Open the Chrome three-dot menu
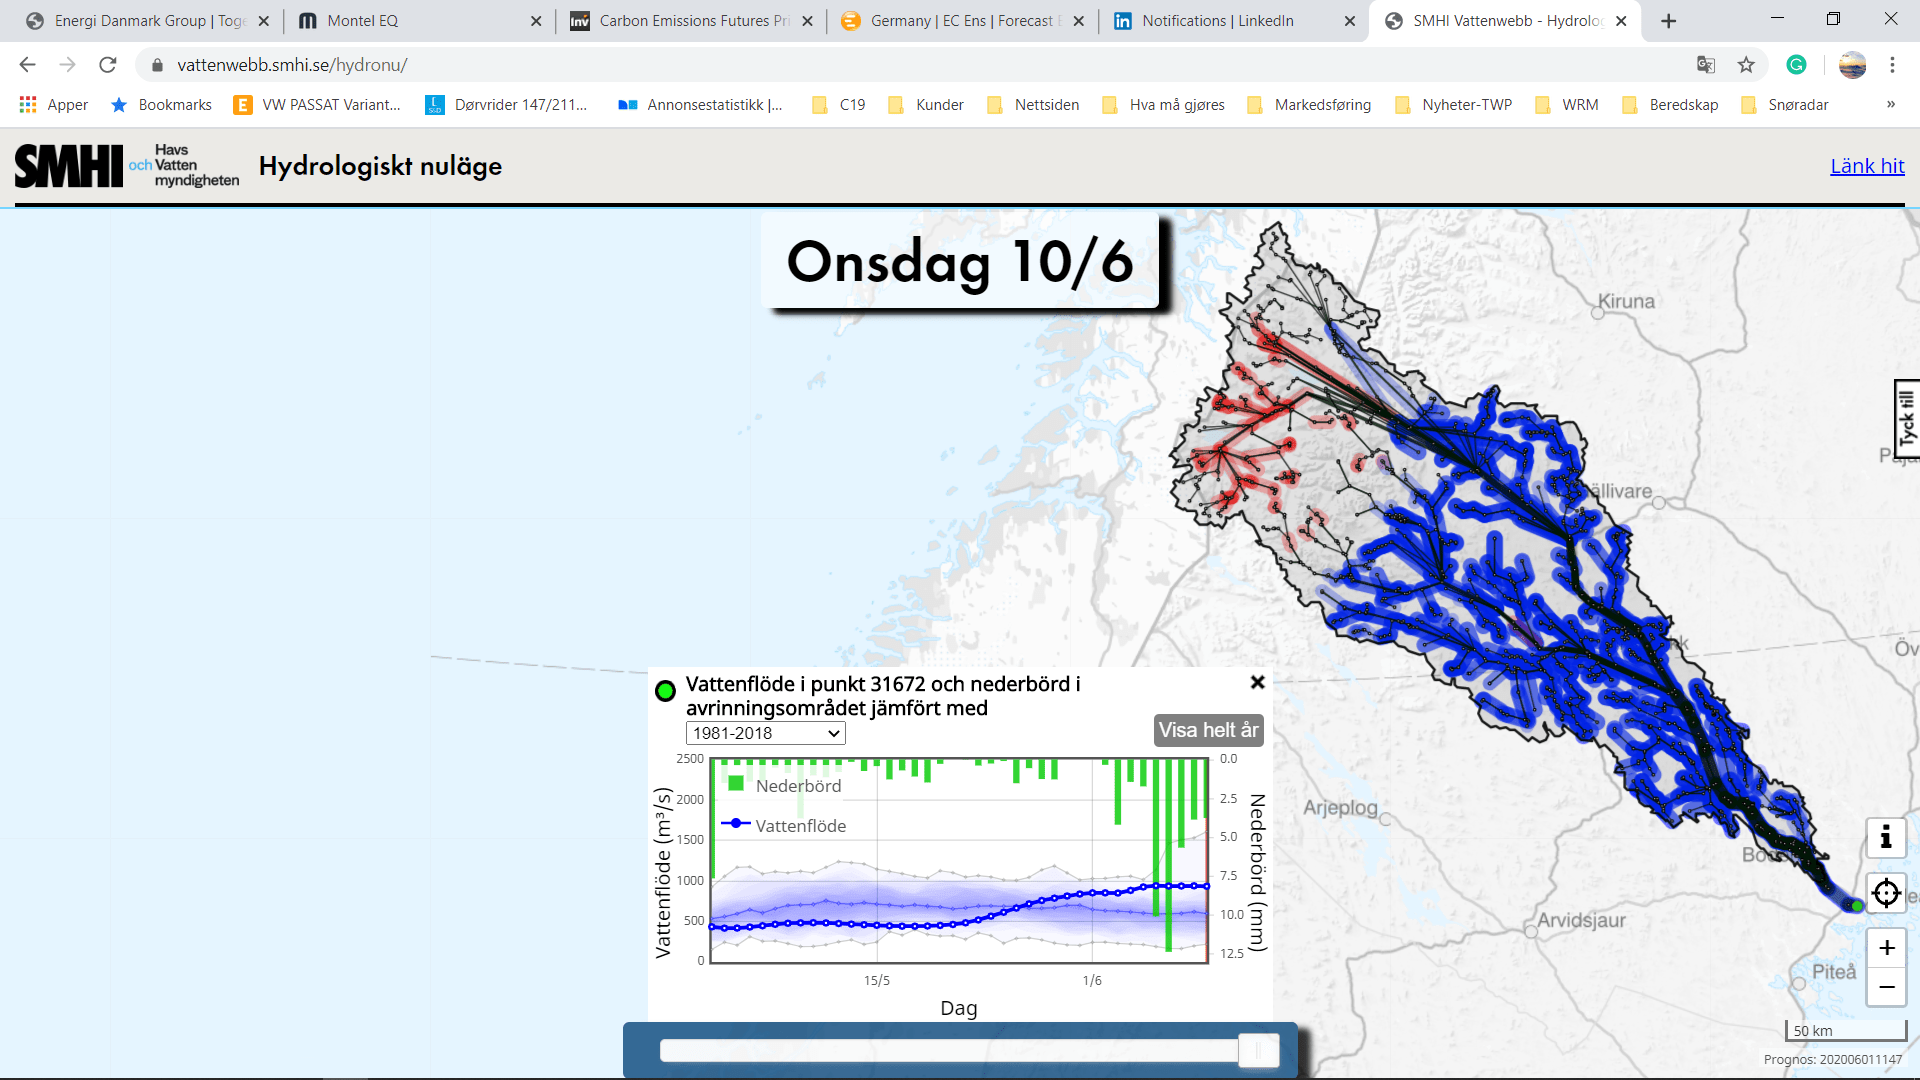 pos(1892,65)
